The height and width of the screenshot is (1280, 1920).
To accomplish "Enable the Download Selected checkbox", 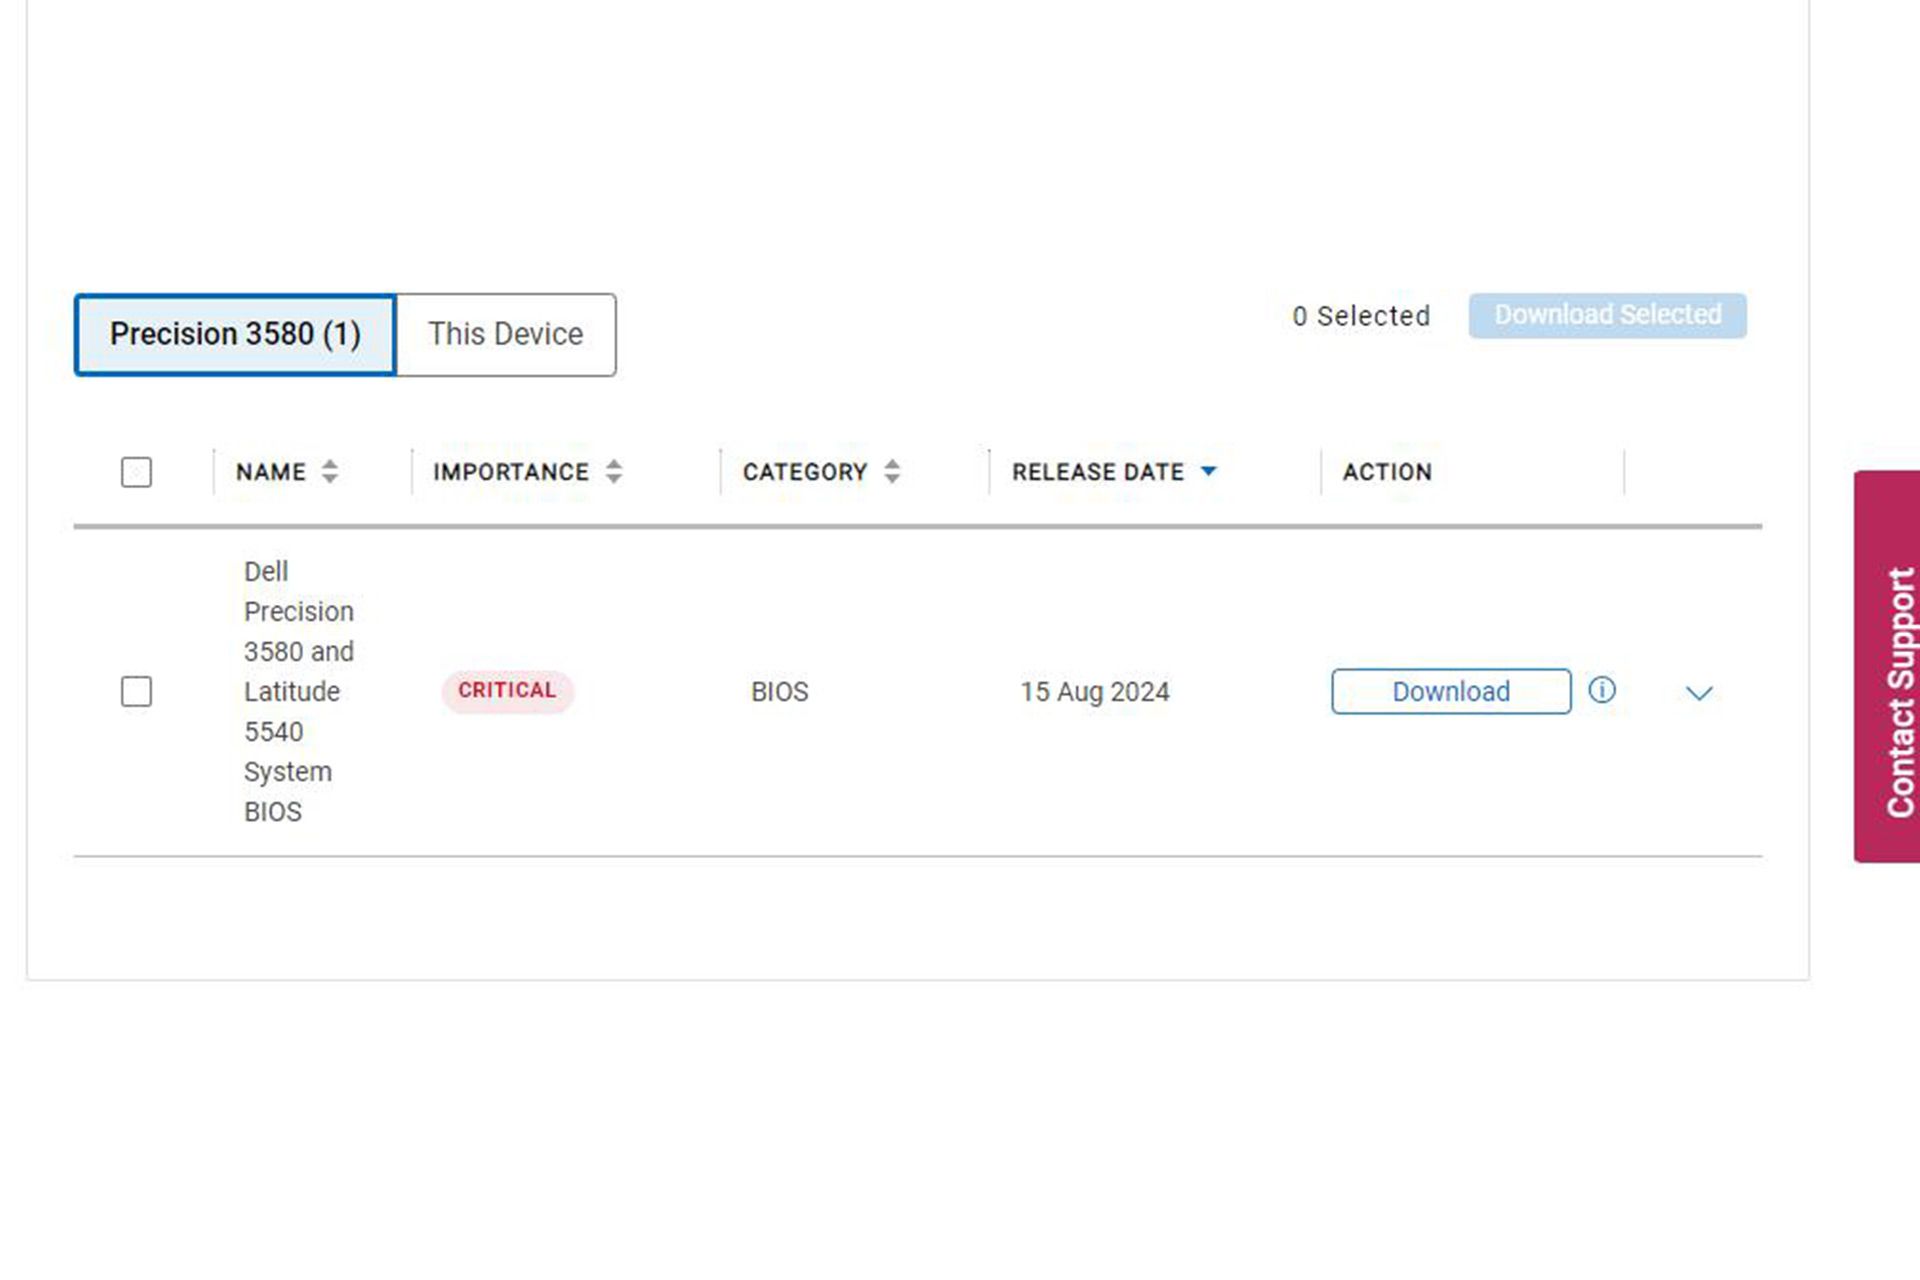I will tap(137, 691).
